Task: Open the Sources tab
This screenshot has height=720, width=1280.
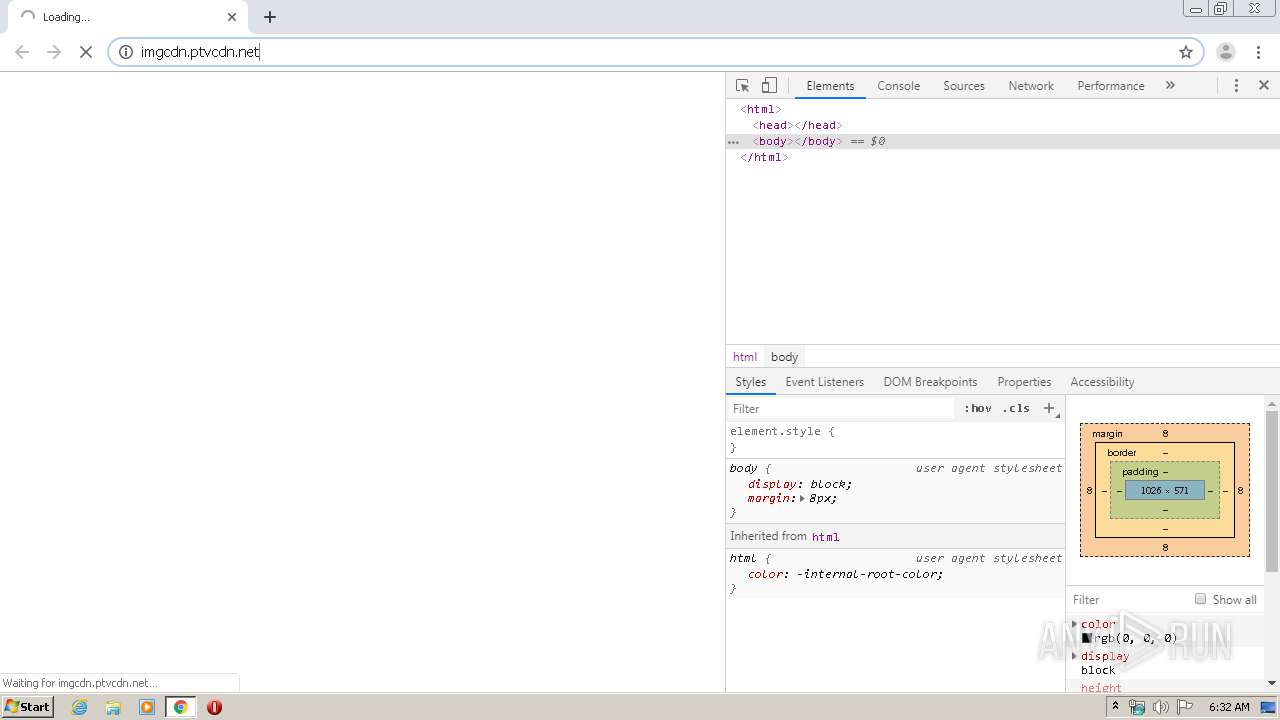Action: pyautogui.click(x=964, y=86)
